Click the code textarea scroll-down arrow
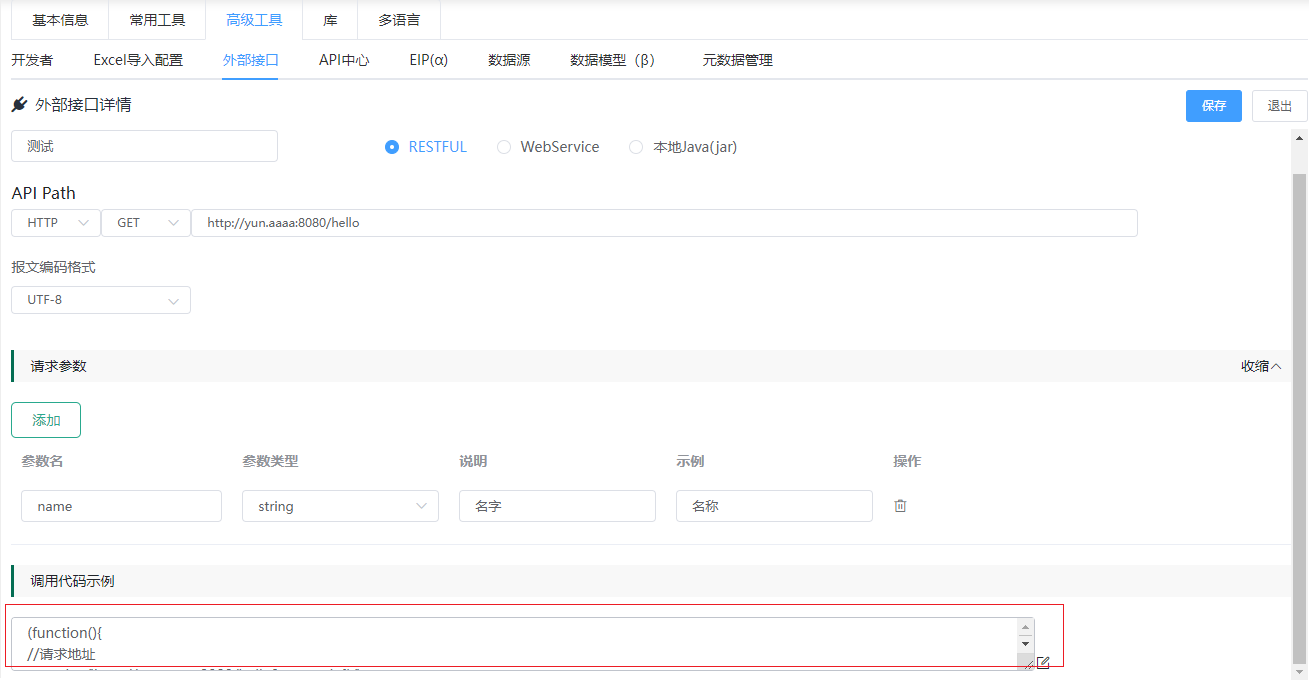The height and width of the screenshot is (680, 1309). (1025, 644)
